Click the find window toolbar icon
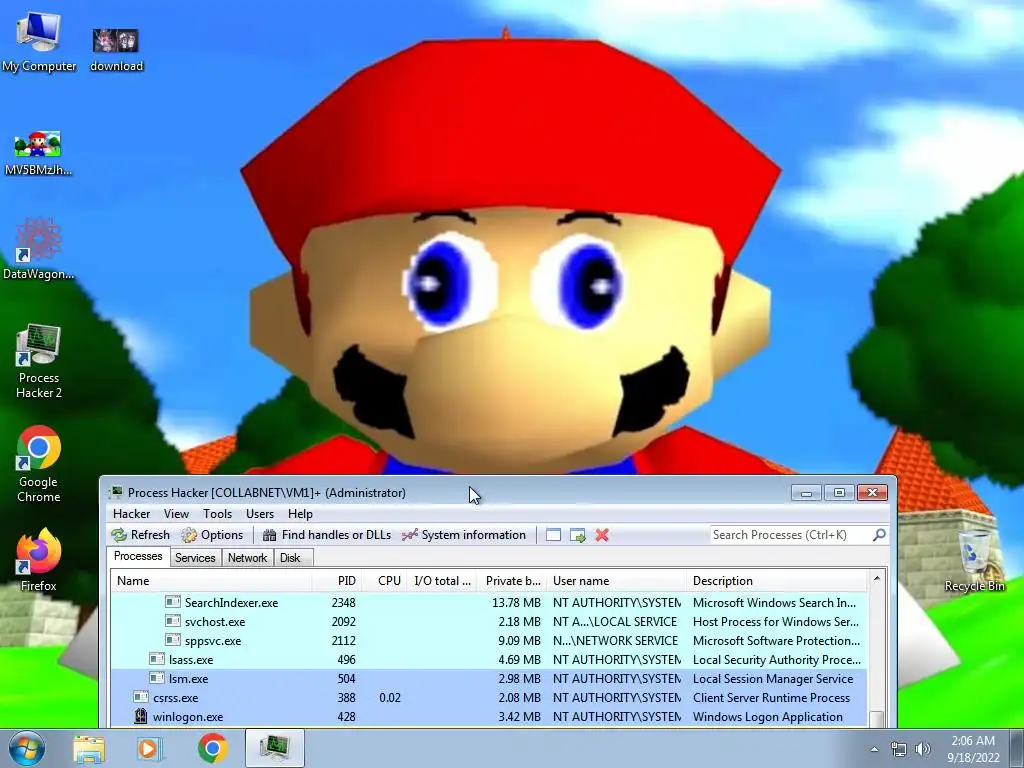 tap(553, 535)
